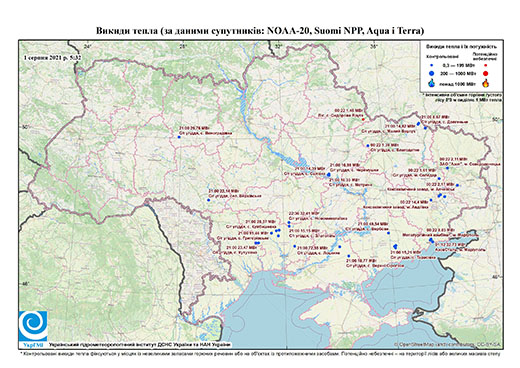520x368 pixels.
Task: Click the orange flame icon in legend
Action: (485, 83)
